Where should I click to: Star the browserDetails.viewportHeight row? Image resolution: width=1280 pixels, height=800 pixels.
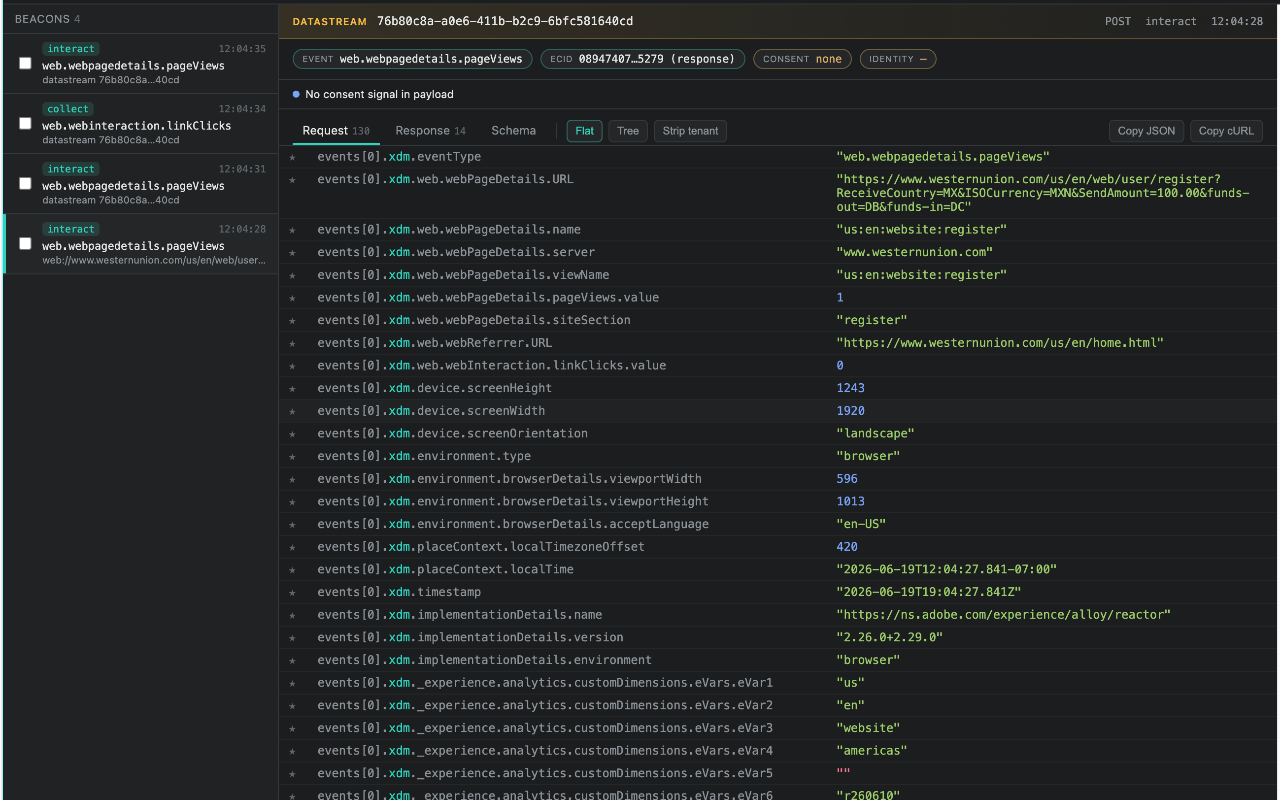(293, 502)
